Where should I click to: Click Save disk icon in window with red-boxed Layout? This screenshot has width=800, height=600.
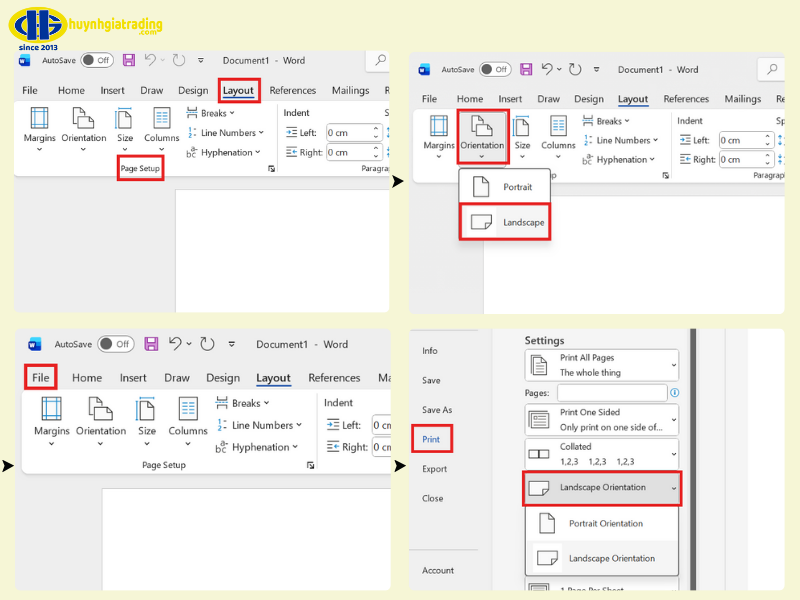pos(129,60)
